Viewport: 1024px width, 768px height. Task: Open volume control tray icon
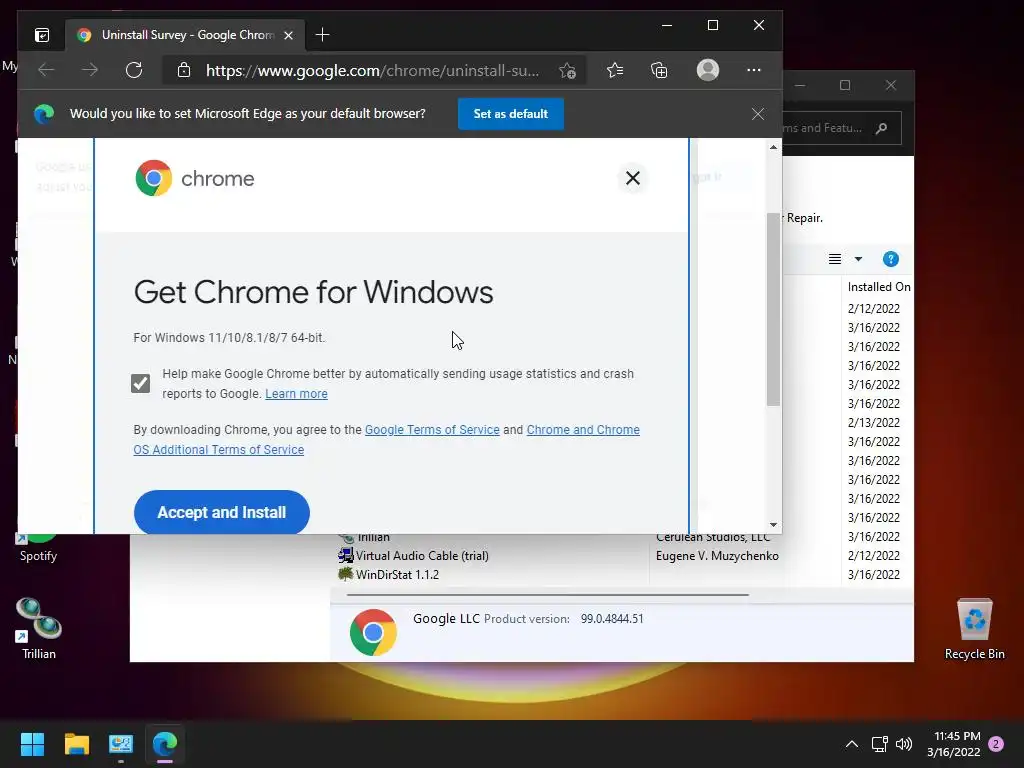904,744
